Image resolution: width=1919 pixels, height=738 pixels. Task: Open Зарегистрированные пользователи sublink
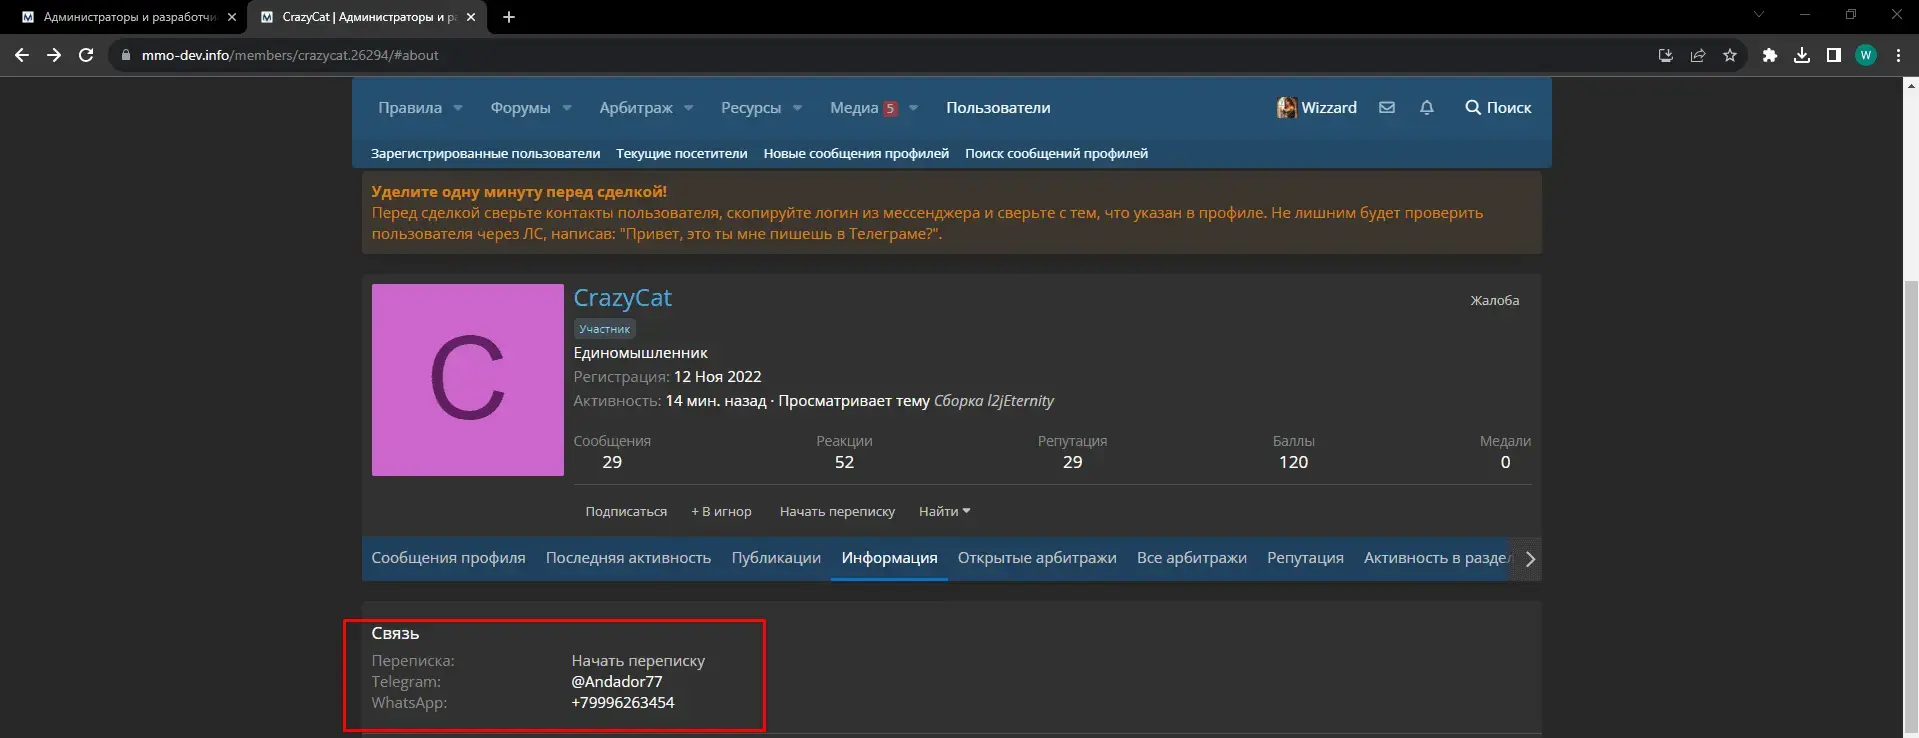click(485, 153)
